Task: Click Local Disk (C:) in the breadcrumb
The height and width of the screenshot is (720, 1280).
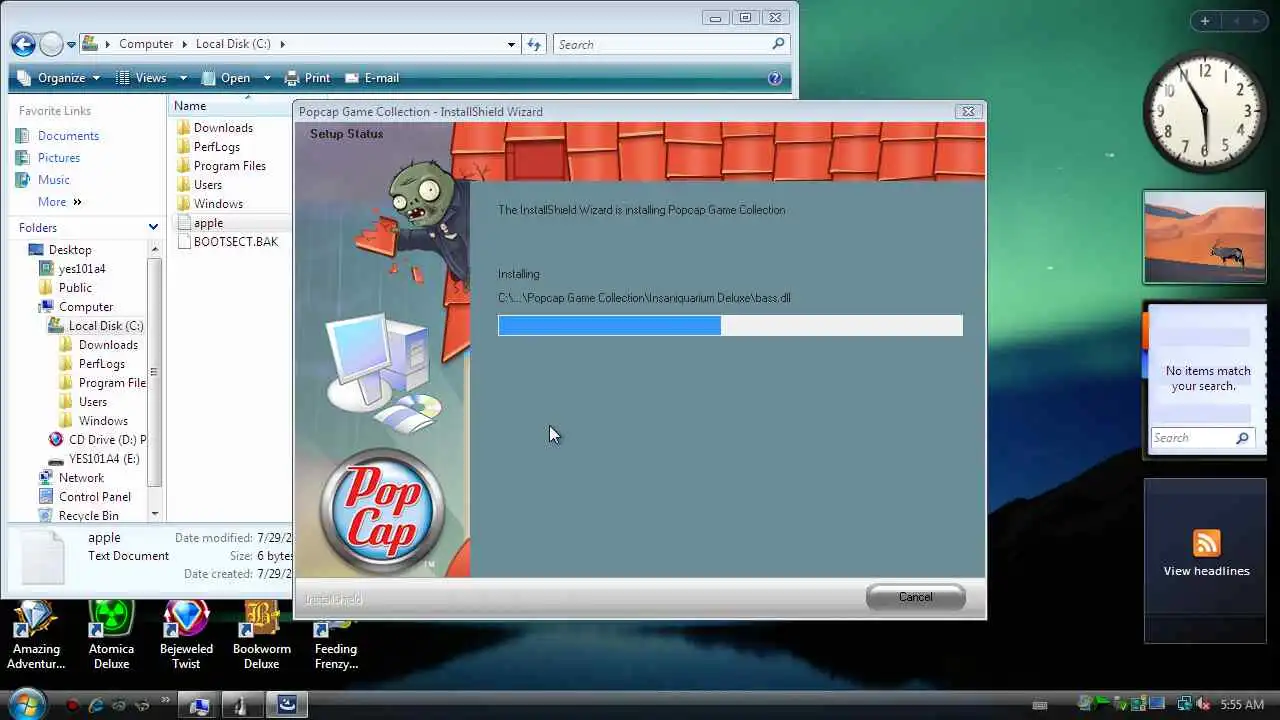Action: [x=233, y=44]
